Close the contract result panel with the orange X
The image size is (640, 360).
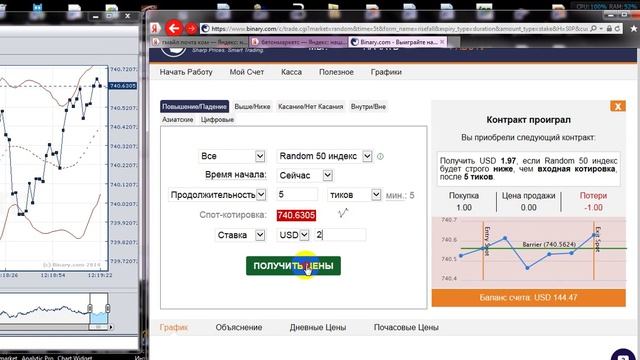pos(618,106)
